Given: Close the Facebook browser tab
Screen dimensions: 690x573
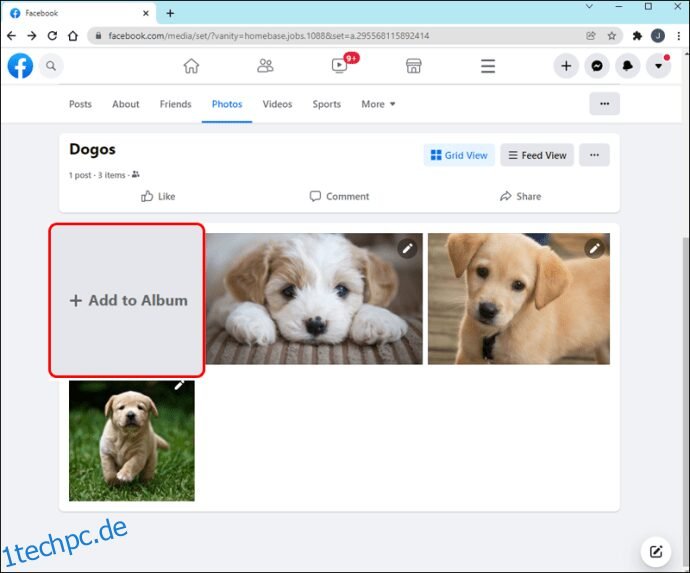Looking at the screenshot, I should click(x=146, y=13).
